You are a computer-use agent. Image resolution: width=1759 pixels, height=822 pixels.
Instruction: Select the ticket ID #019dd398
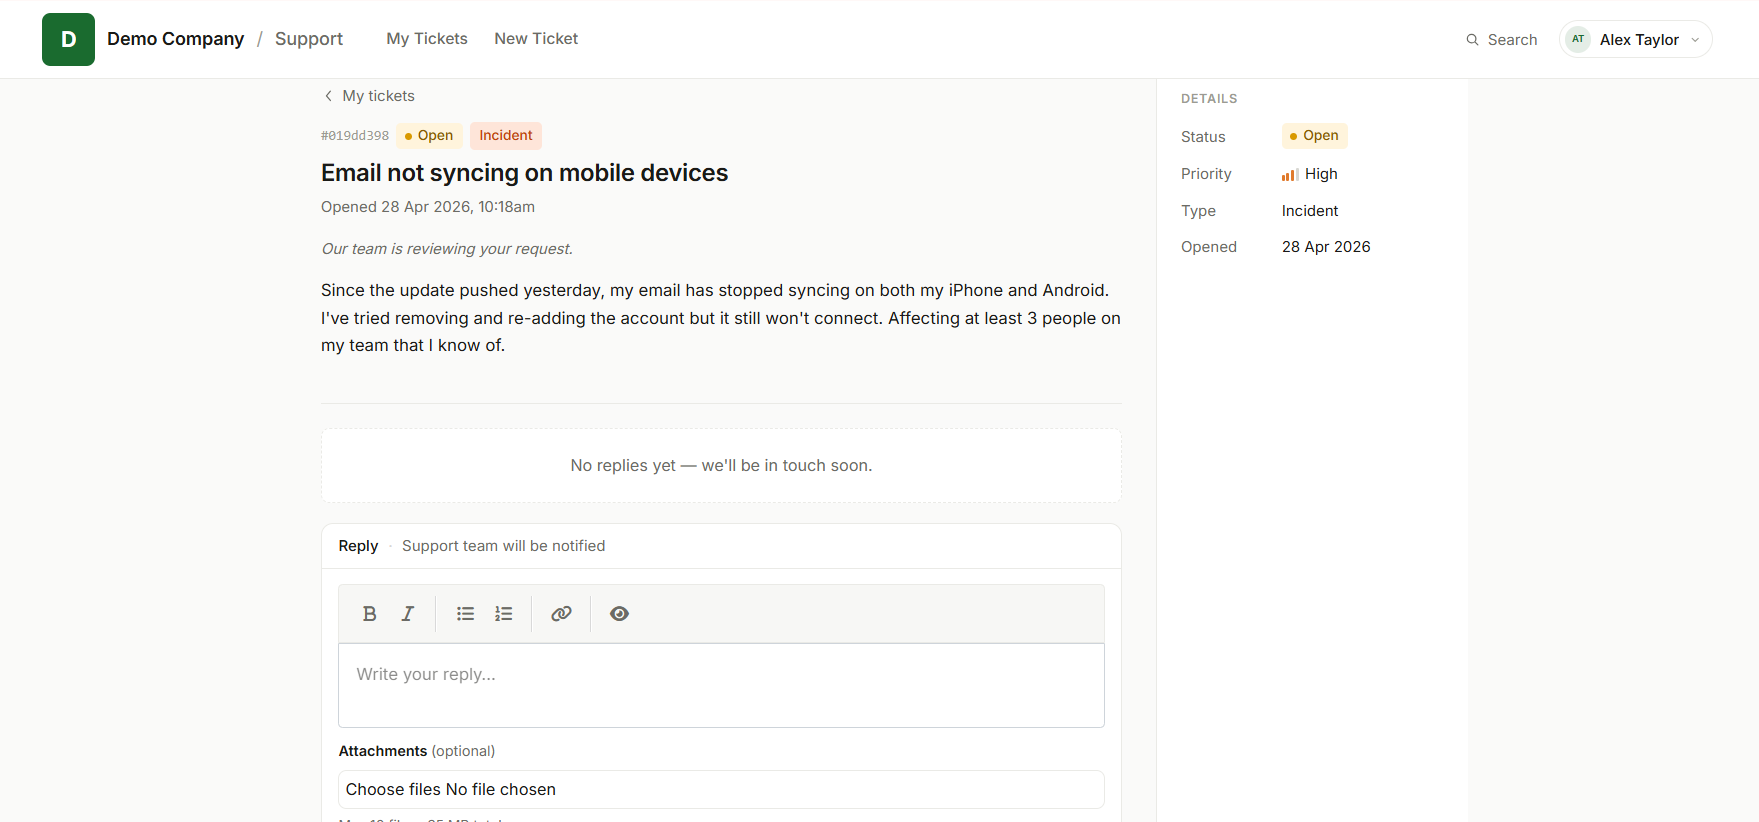pos(355,136)
